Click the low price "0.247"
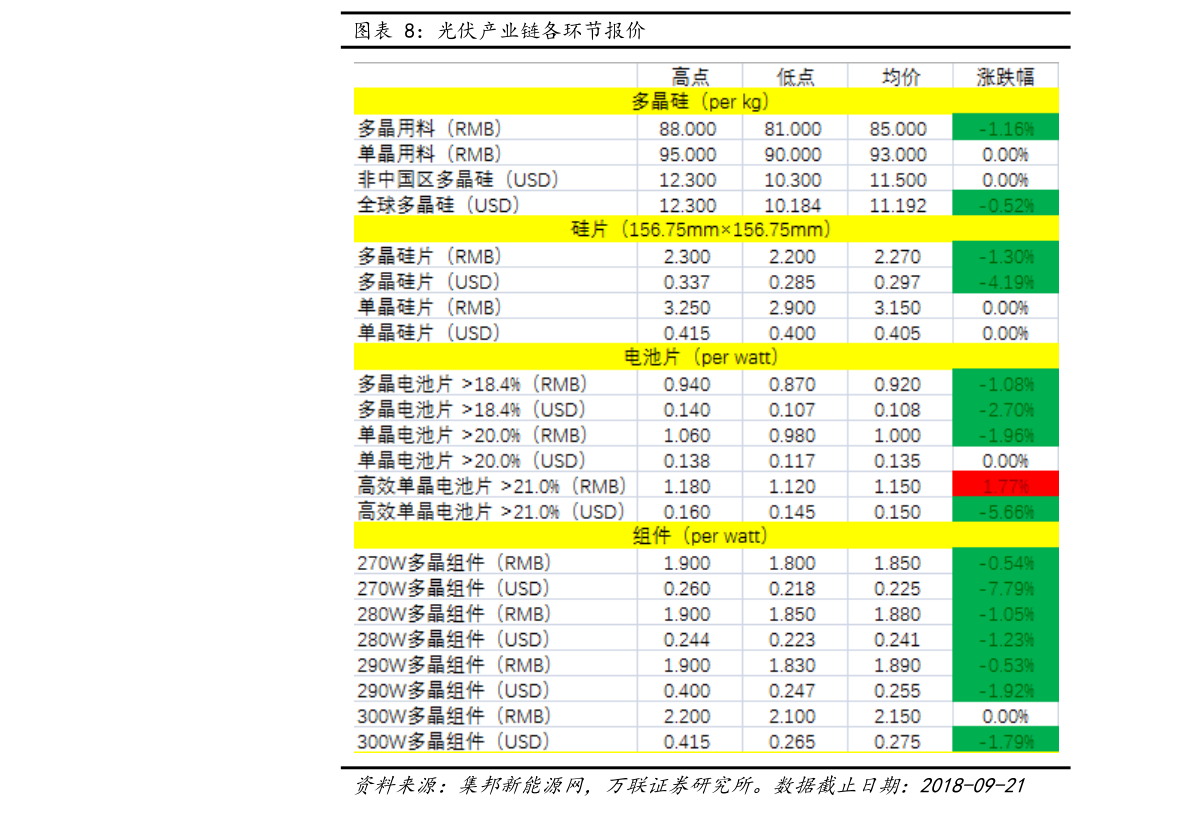Viewport: 1191px width, 816px height. (x=792, y=691)
